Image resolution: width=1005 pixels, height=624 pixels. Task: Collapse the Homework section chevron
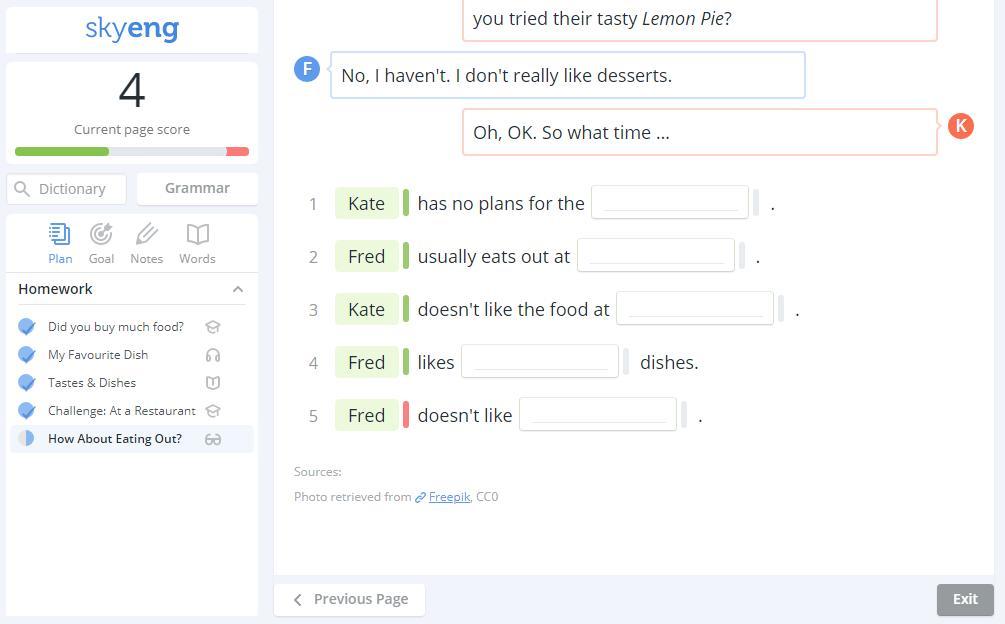point(238,290)
